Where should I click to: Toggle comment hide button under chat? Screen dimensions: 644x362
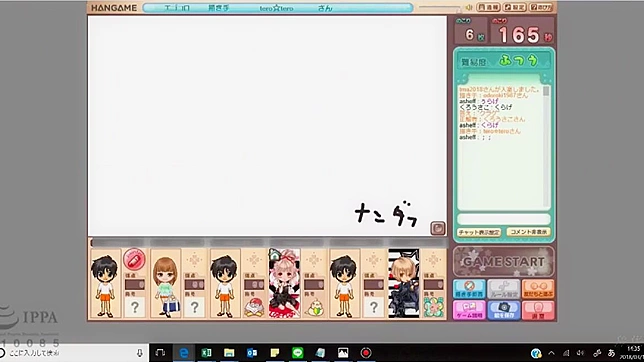pos(528,232)
